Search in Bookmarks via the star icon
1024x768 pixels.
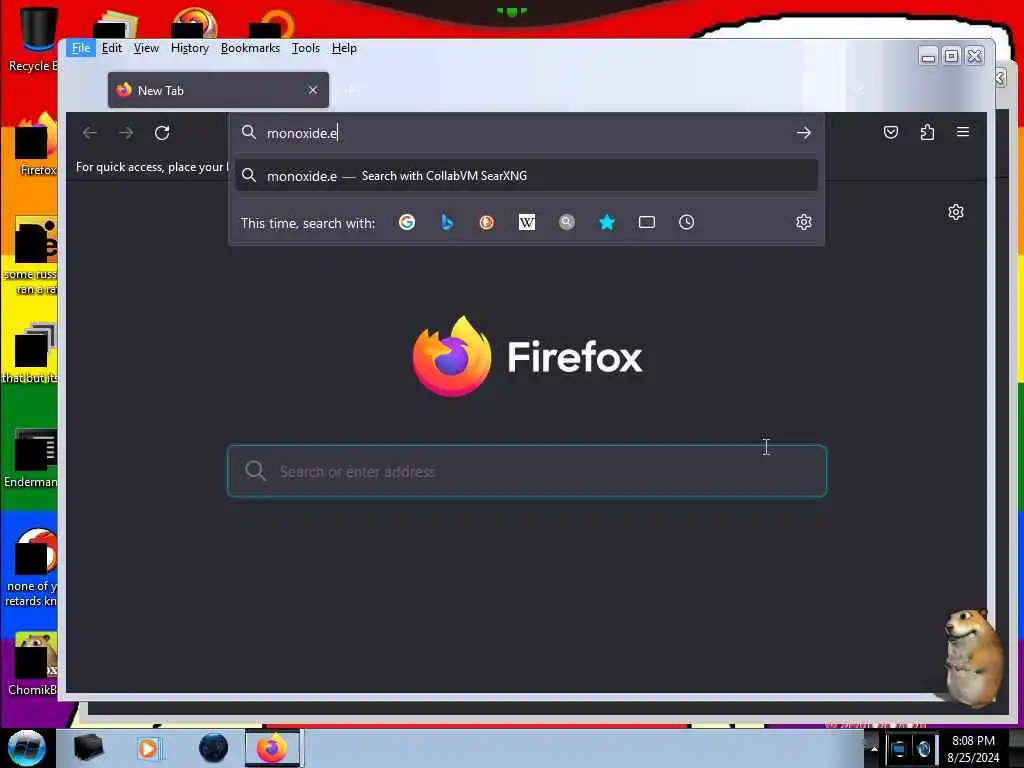tap(607, 223)
